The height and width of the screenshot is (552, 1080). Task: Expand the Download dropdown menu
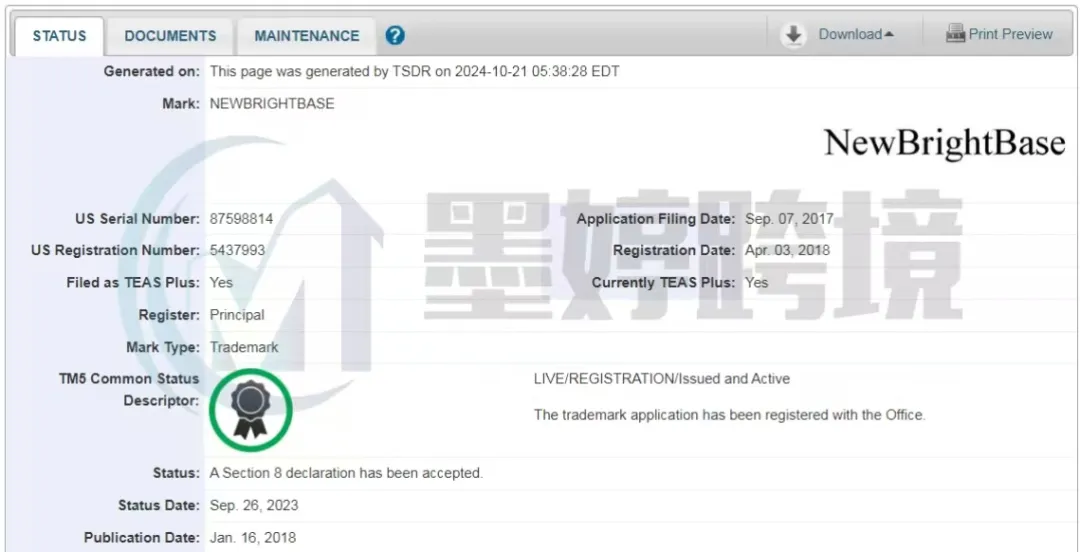coord(856,34)
